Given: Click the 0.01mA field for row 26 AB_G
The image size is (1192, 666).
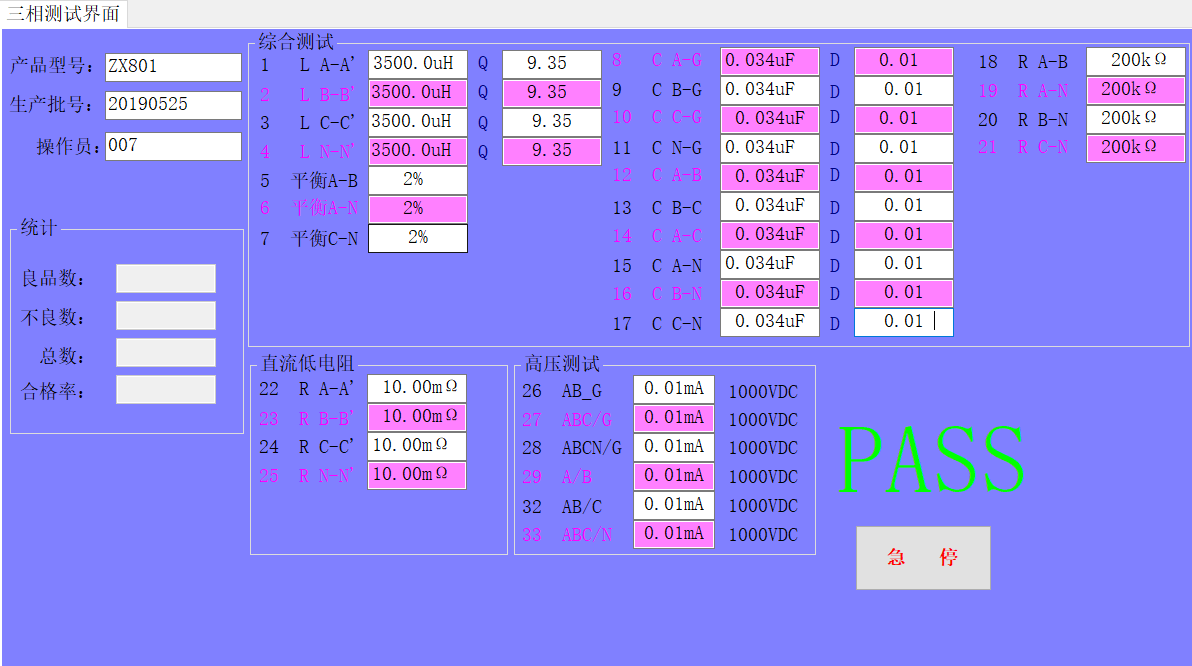Looking at the screenshot, I should point(673,389).
